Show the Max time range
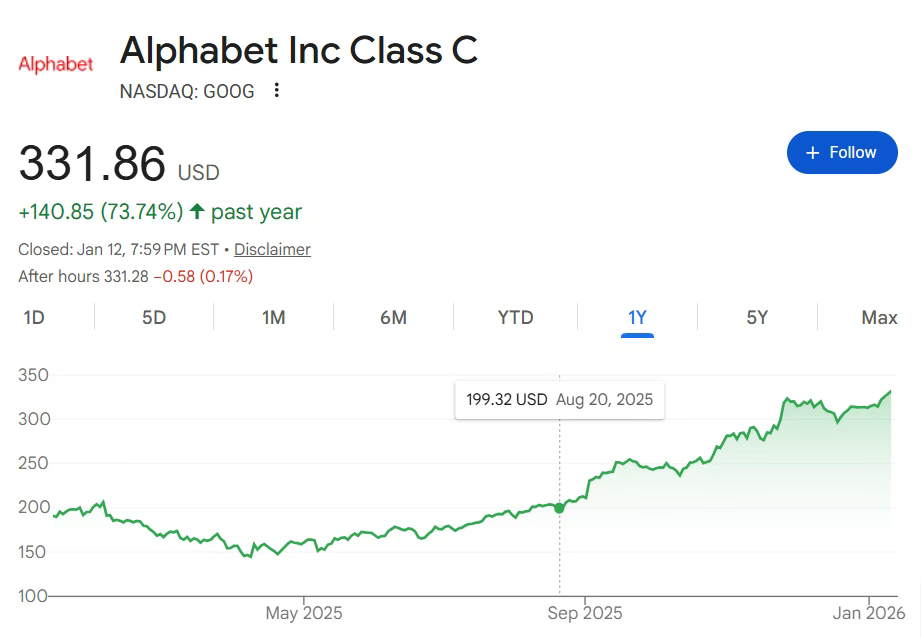921x638 pixels. (x=879, y=318)
